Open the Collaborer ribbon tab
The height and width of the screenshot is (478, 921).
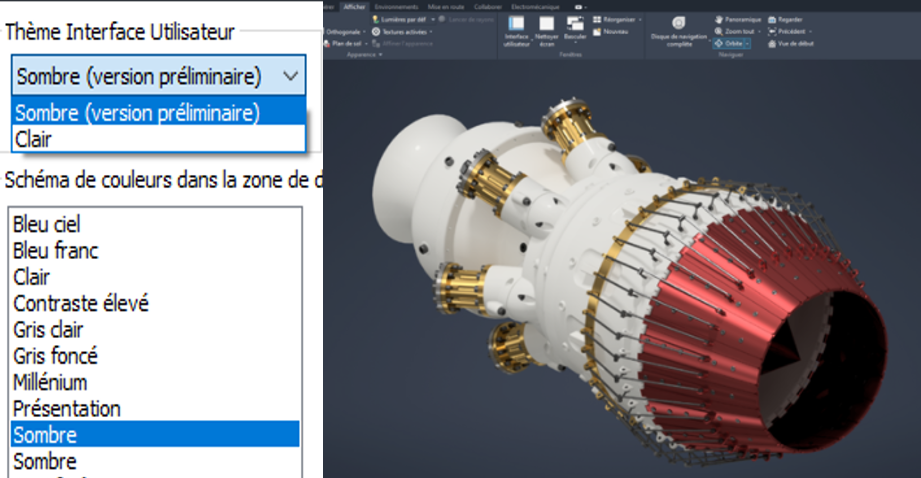488,7
